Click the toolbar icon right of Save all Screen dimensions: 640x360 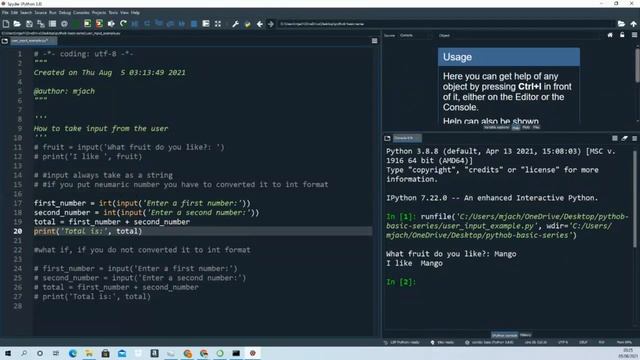point(52,24)
